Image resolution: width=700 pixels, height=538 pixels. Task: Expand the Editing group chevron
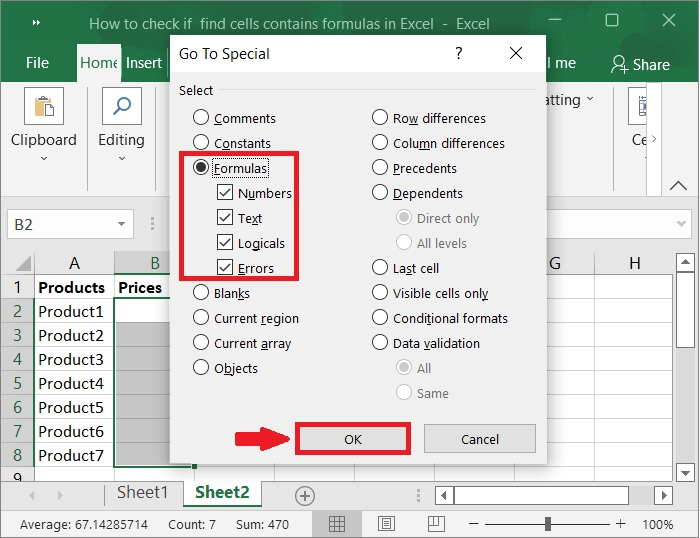(x=121, y=158)
